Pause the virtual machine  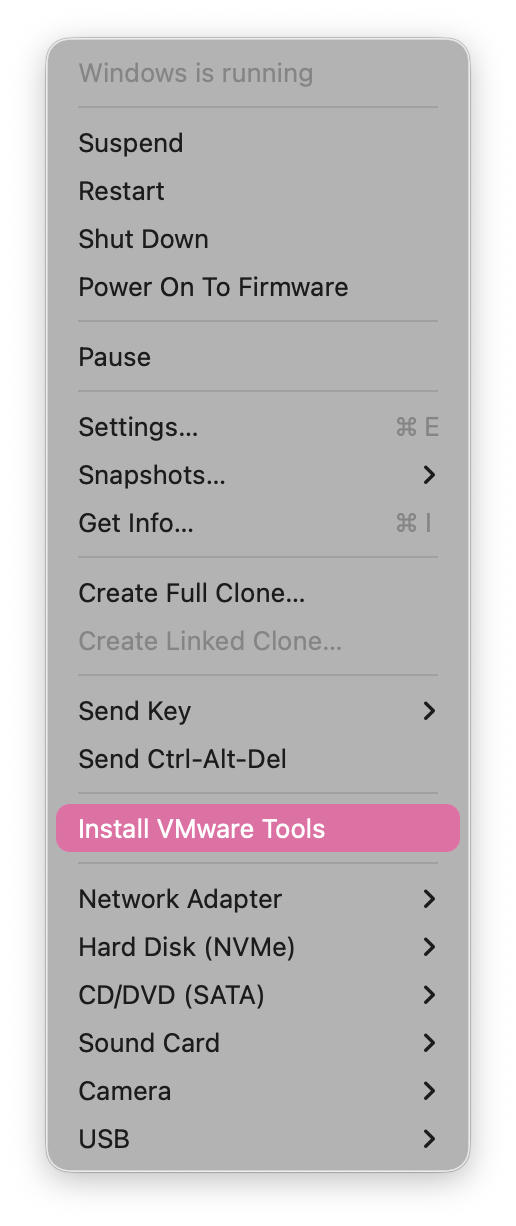click(258, 357)
